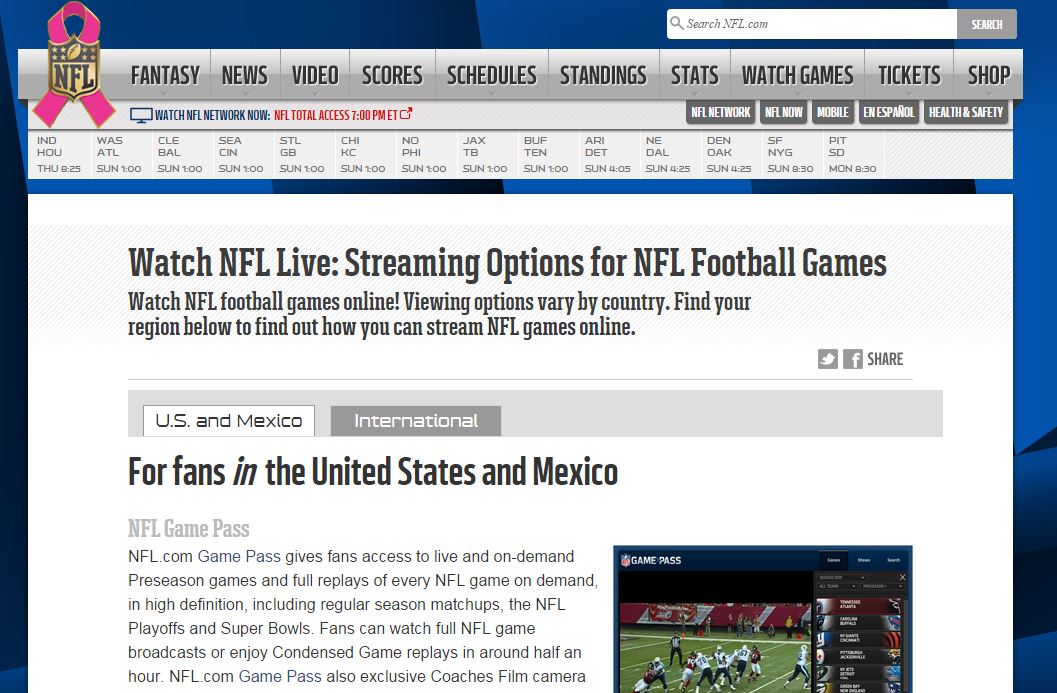This screenshot has height=693, width=1057.
Task: Click the Game Pass logo in the screenshot
Action: pos(651,560)
